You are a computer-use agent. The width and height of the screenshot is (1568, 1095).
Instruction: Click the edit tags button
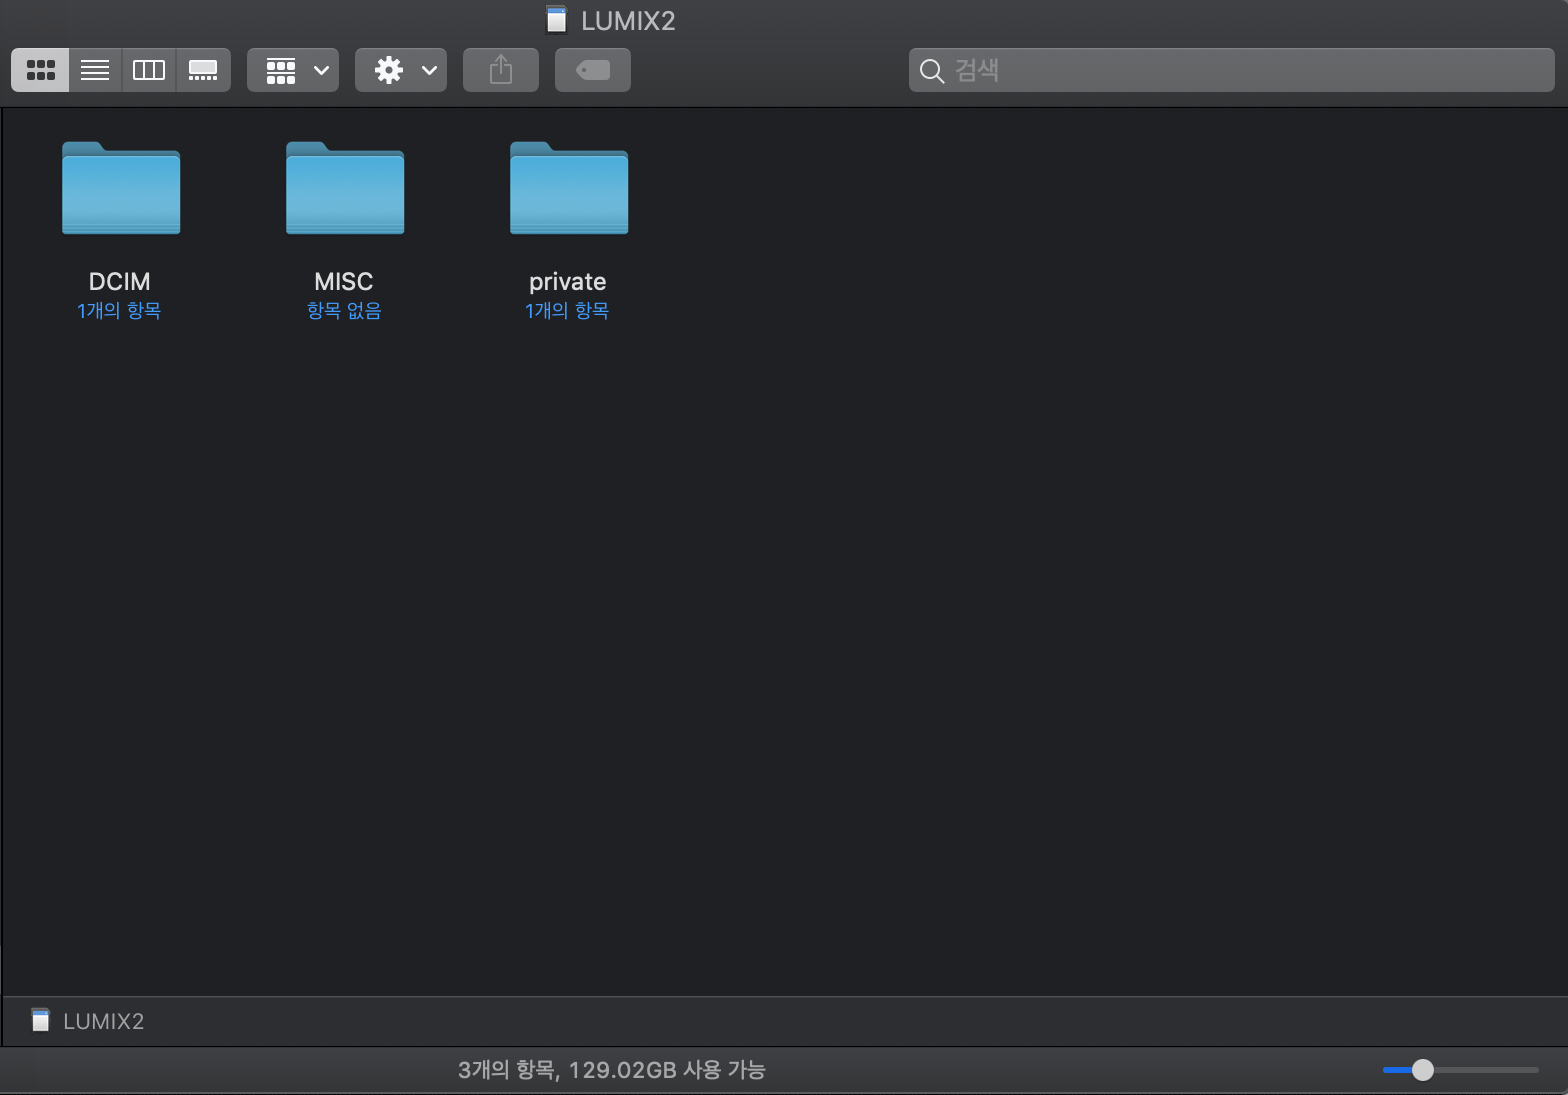[x=593, y=70]
